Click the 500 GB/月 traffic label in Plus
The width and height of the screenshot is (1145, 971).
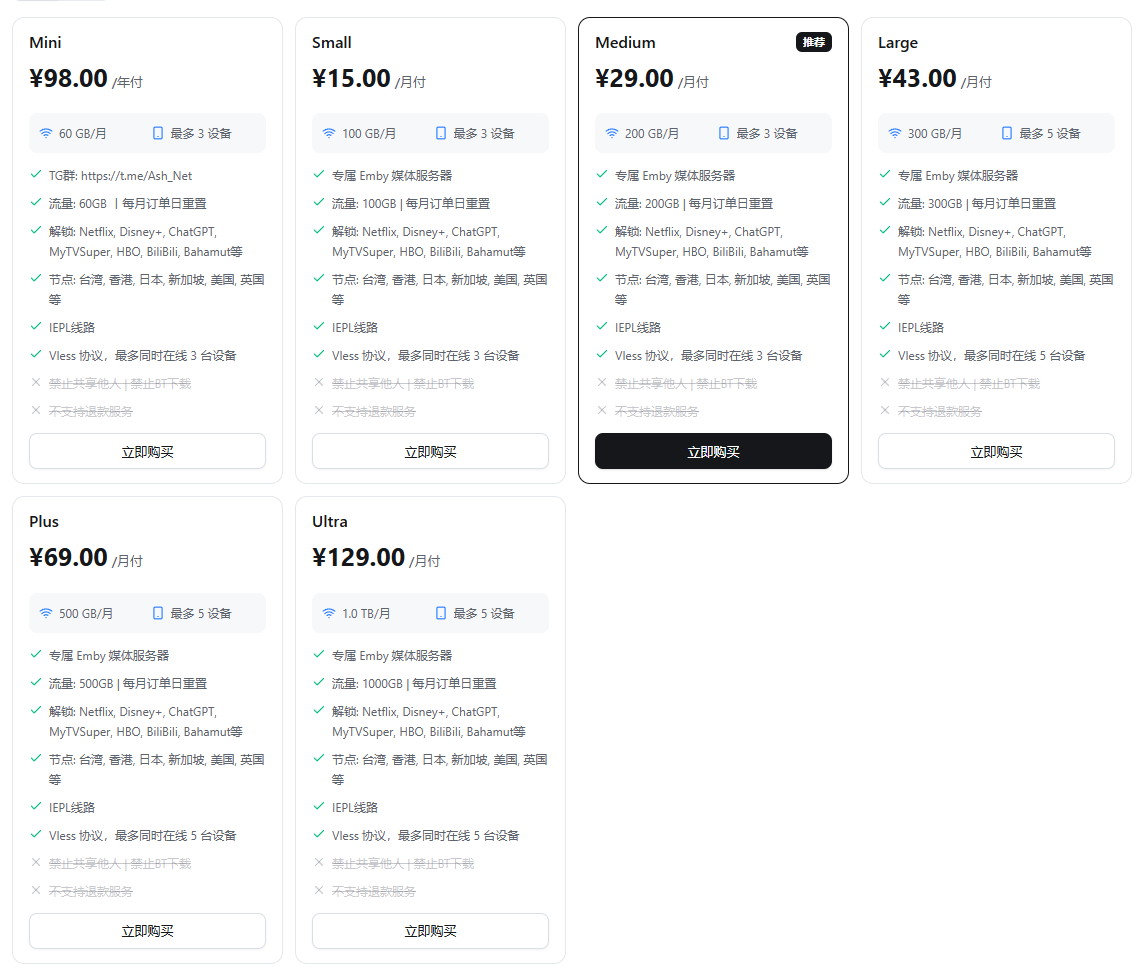85,613
